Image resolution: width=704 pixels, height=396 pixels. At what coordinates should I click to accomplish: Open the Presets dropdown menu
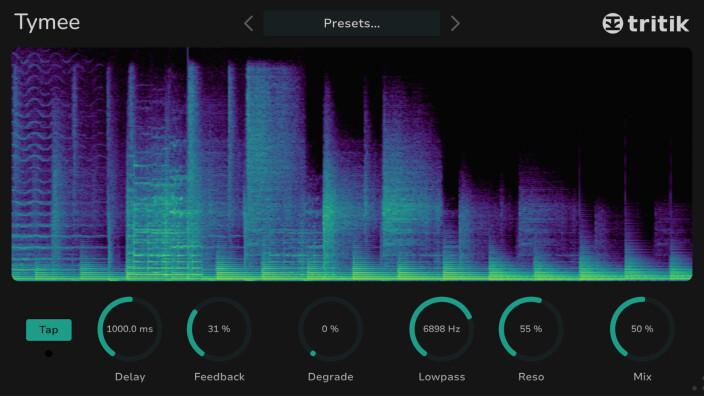(x=352, y=23)
